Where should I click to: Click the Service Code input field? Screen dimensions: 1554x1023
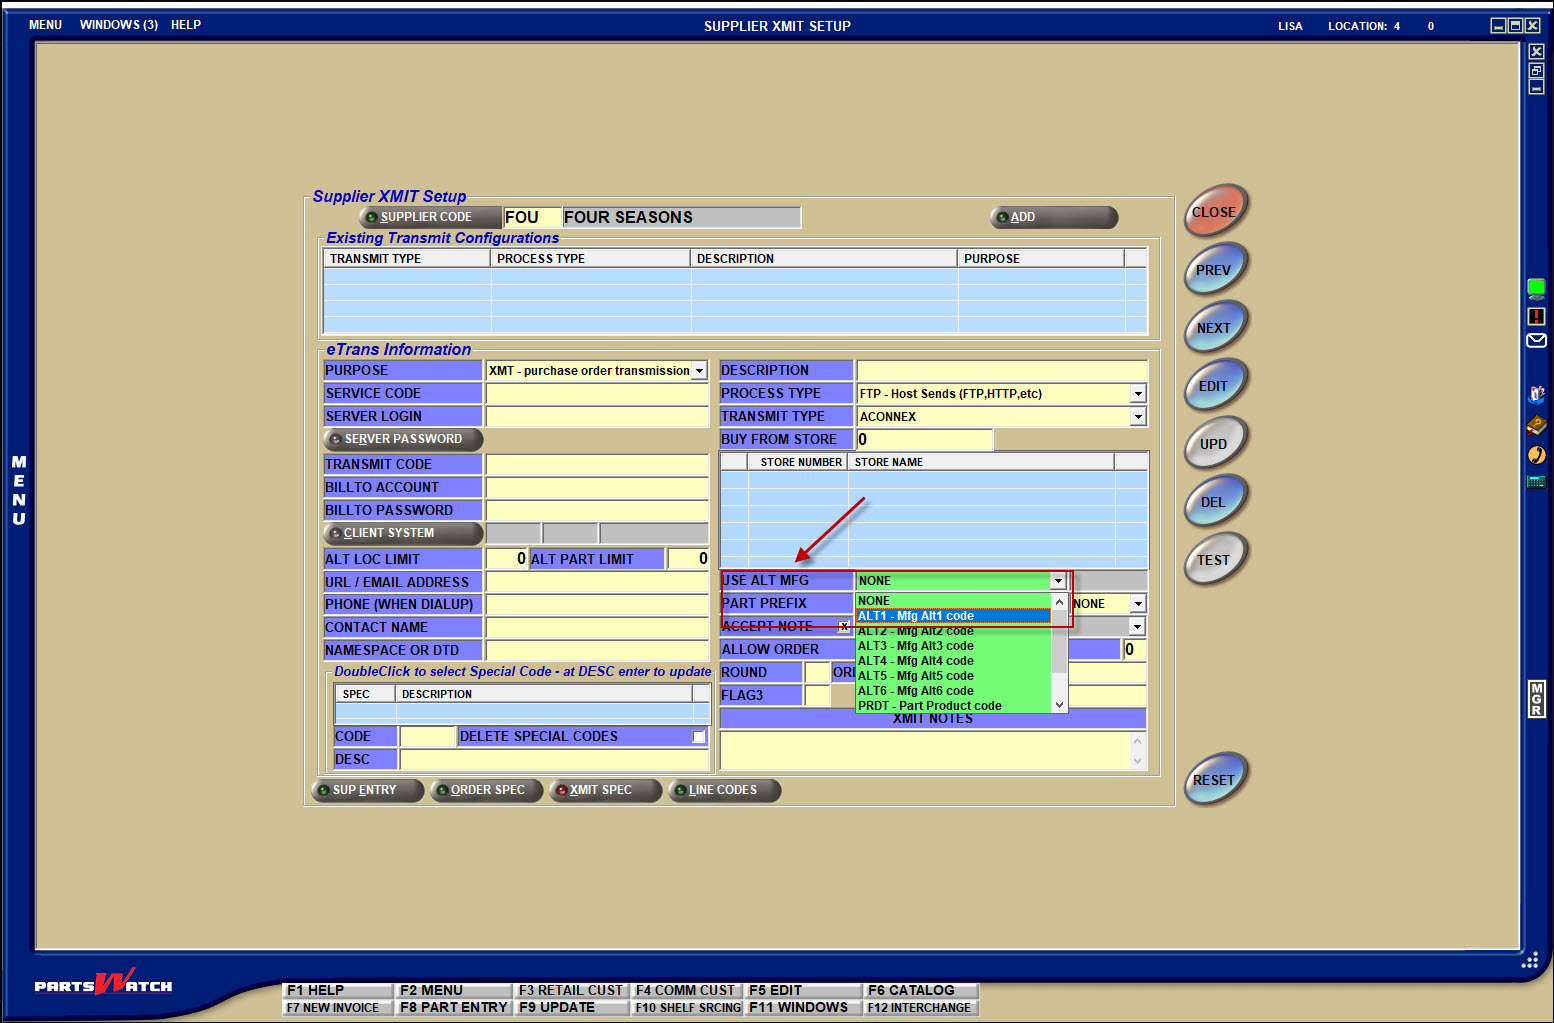tap(597, 394)
